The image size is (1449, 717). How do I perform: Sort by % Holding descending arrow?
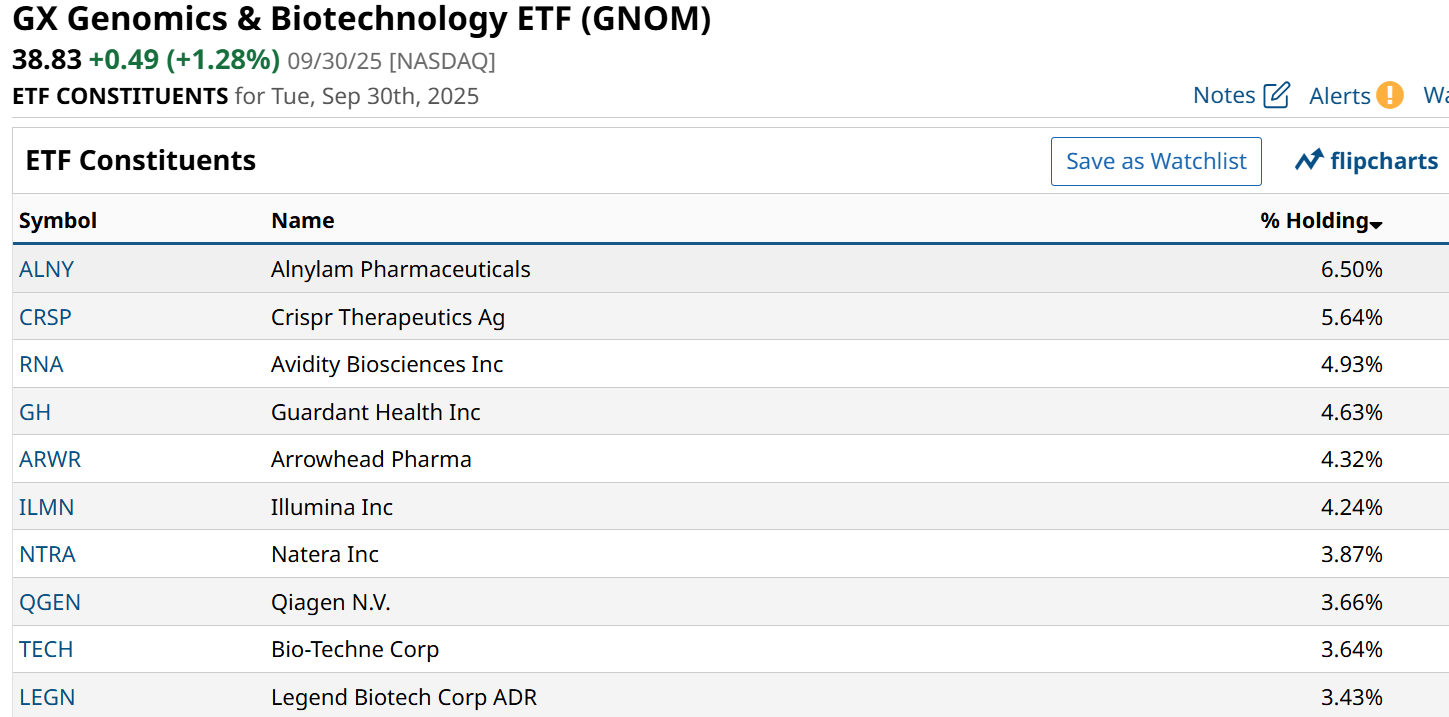(x=1377, y=224)
